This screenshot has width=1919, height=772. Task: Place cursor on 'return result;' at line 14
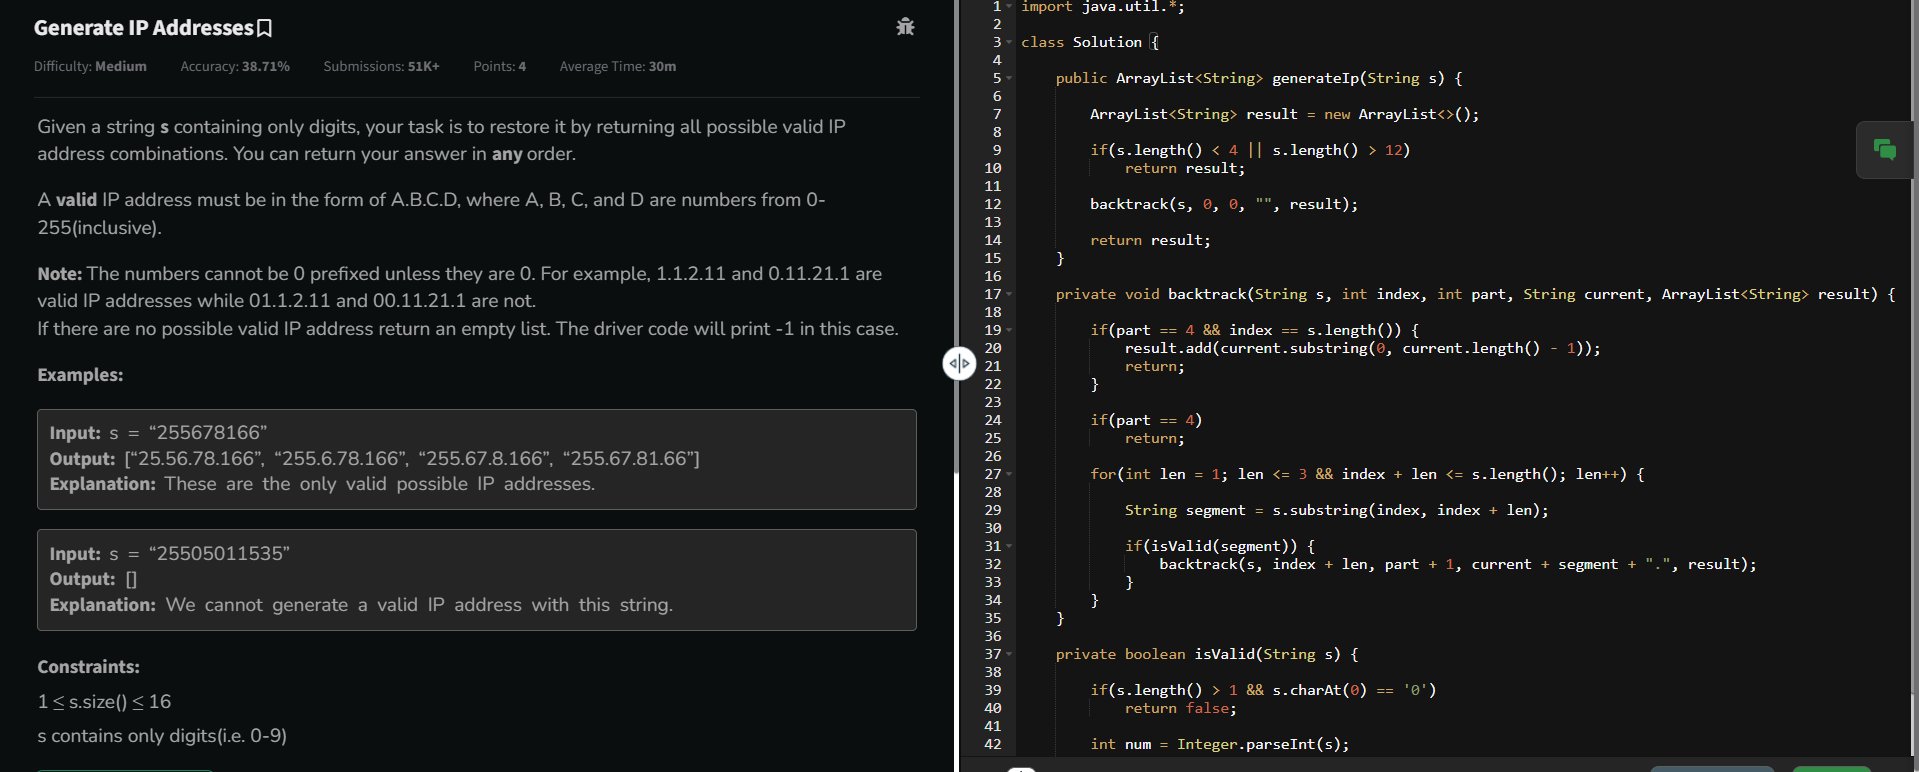1150,240
